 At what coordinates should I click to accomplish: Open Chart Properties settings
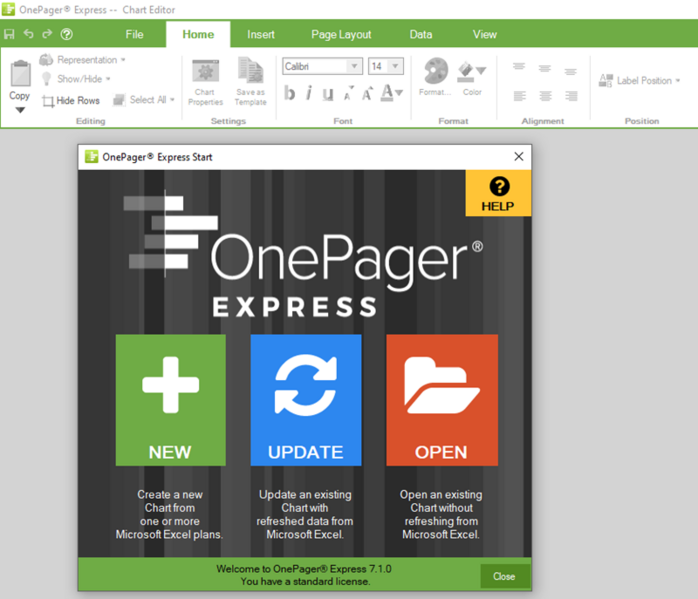tap(205, 83)
